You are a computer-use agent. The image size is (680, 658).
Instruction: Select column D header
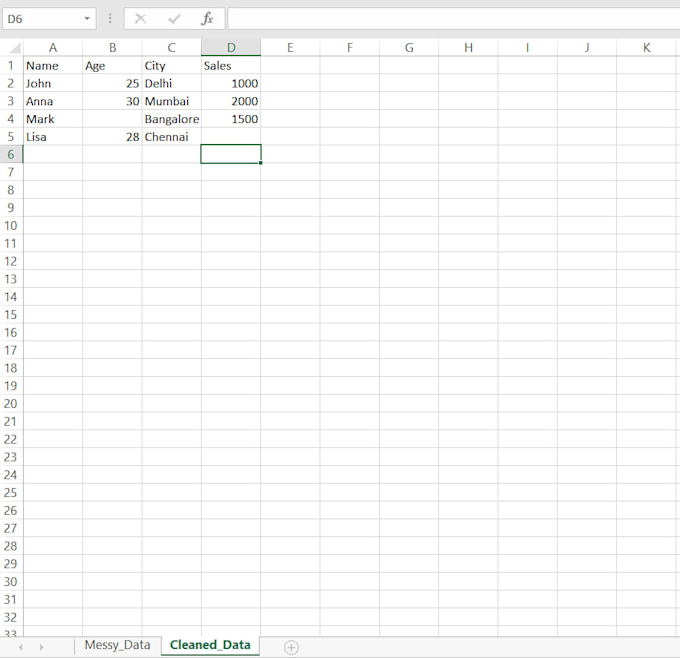231,47
